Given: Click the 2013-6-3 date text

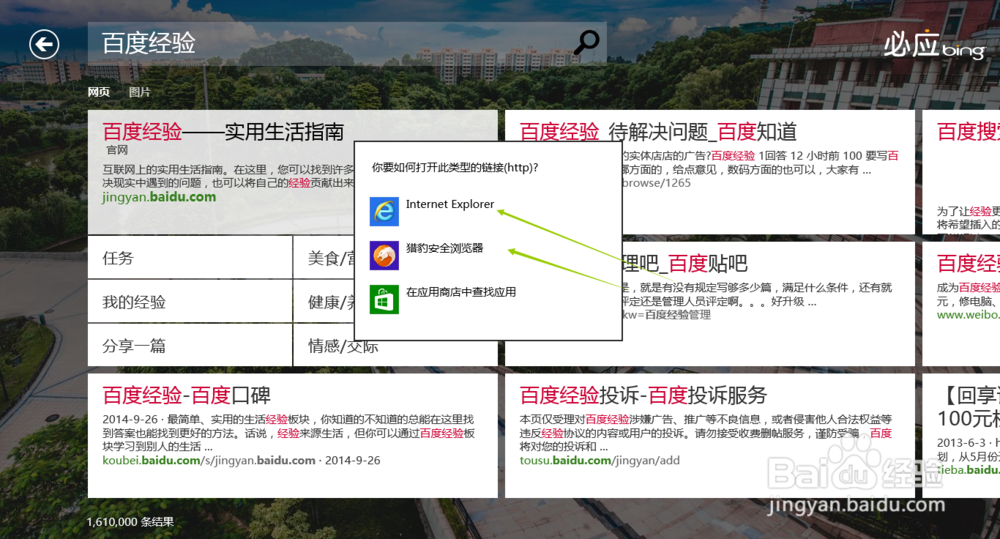Looking at the screenshot, I should 961,443.
